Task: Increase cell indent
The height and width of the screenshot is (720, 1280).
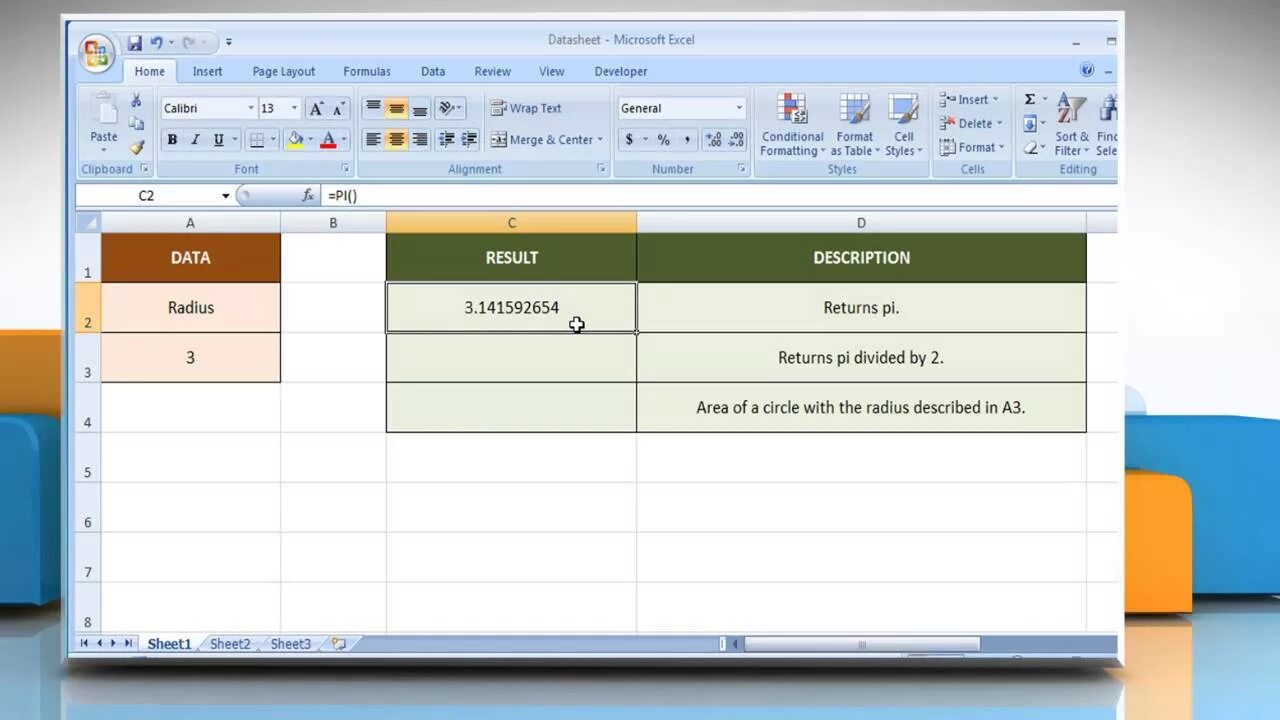Action: (x=469, y=140)
